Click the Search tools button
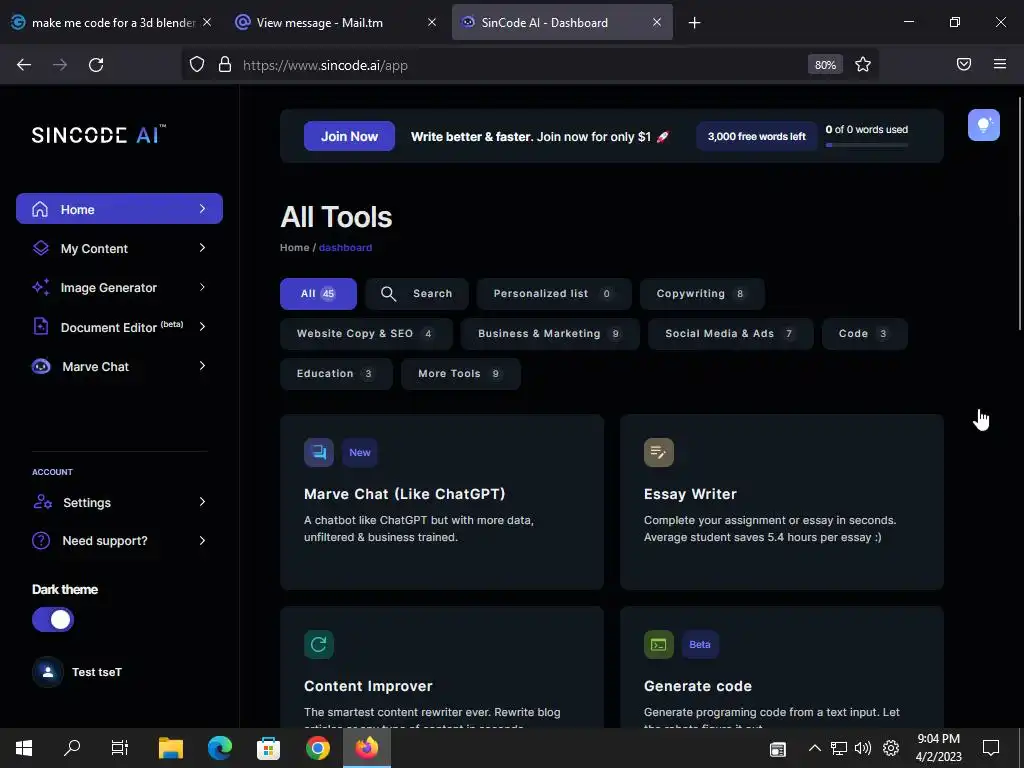 [417, 294]
